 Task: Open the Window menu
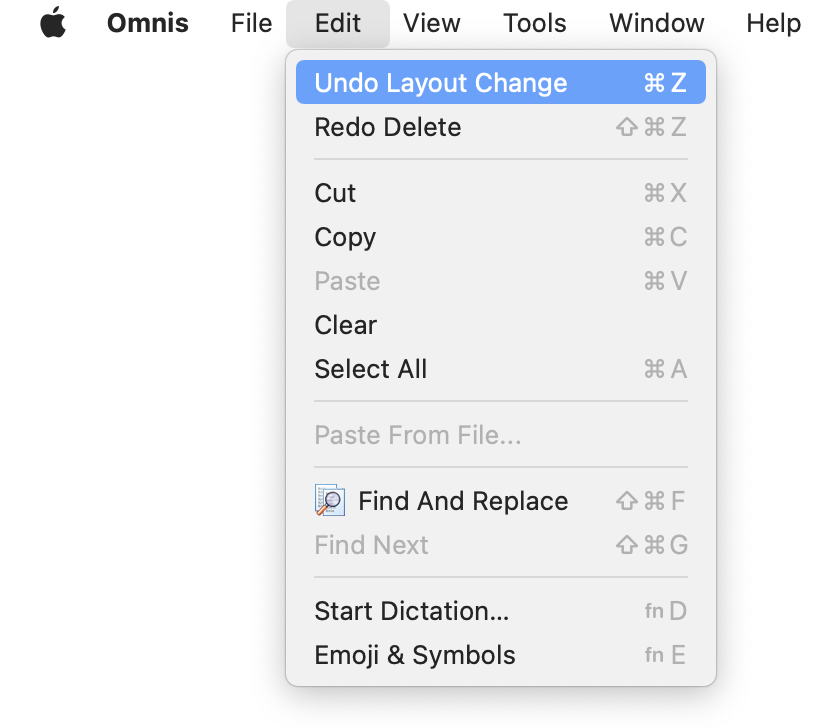(x=656, y=23)
